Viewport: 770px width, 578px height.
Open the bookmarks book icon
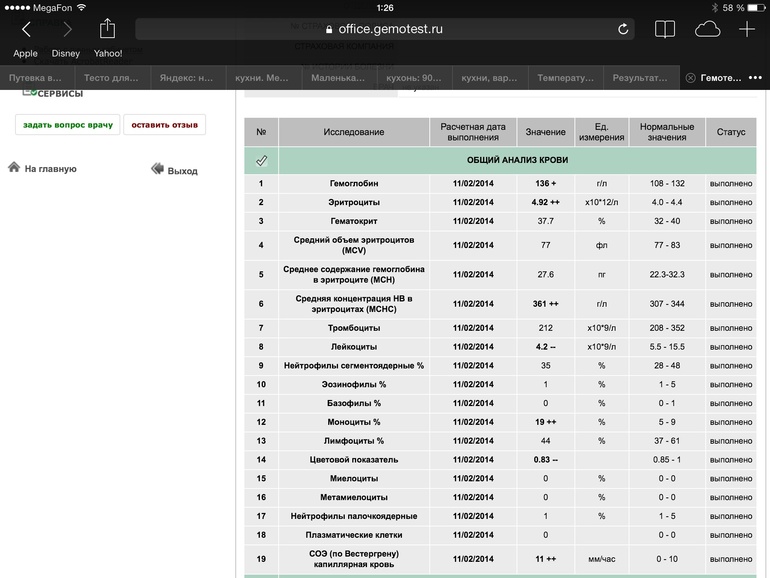[x=665, y=30]
